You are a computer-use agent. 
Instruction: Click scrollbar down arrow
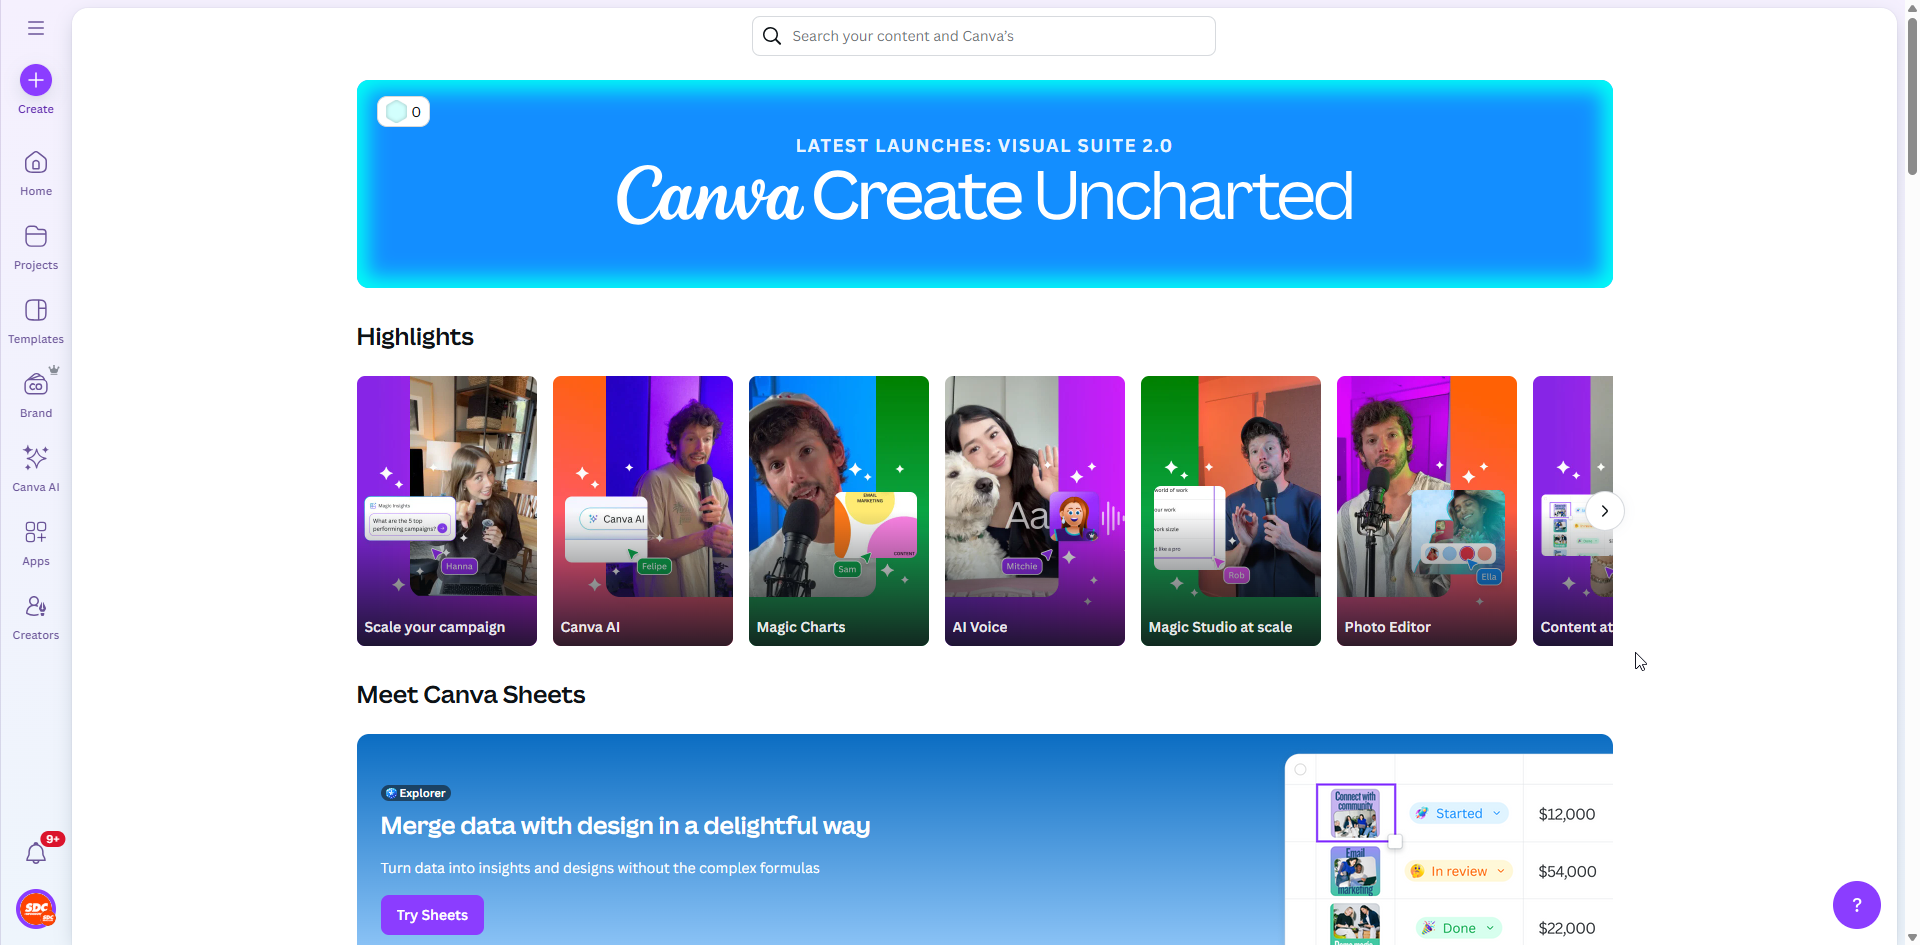[x=1912, y=937]
